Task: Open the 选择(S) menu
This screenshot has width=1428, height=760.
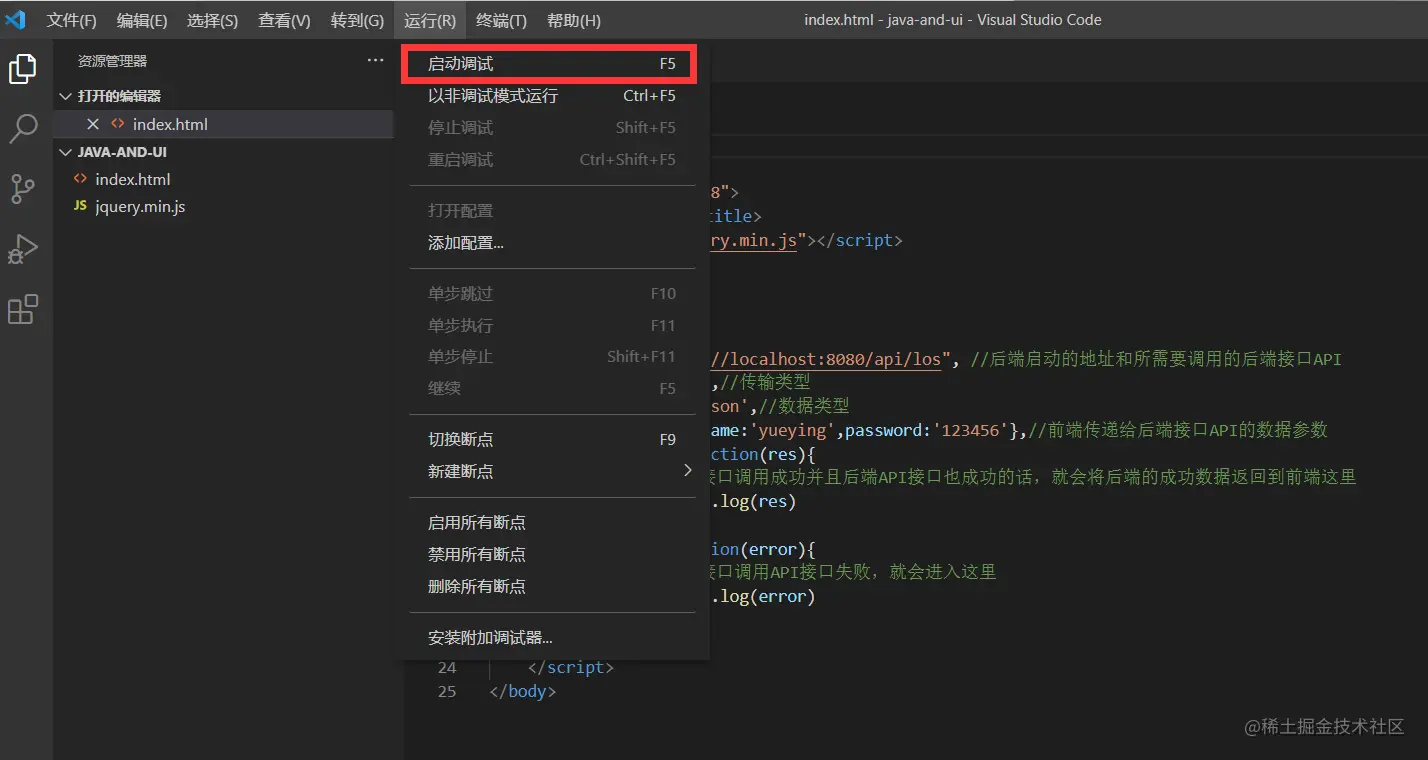Action: [213, 20]
